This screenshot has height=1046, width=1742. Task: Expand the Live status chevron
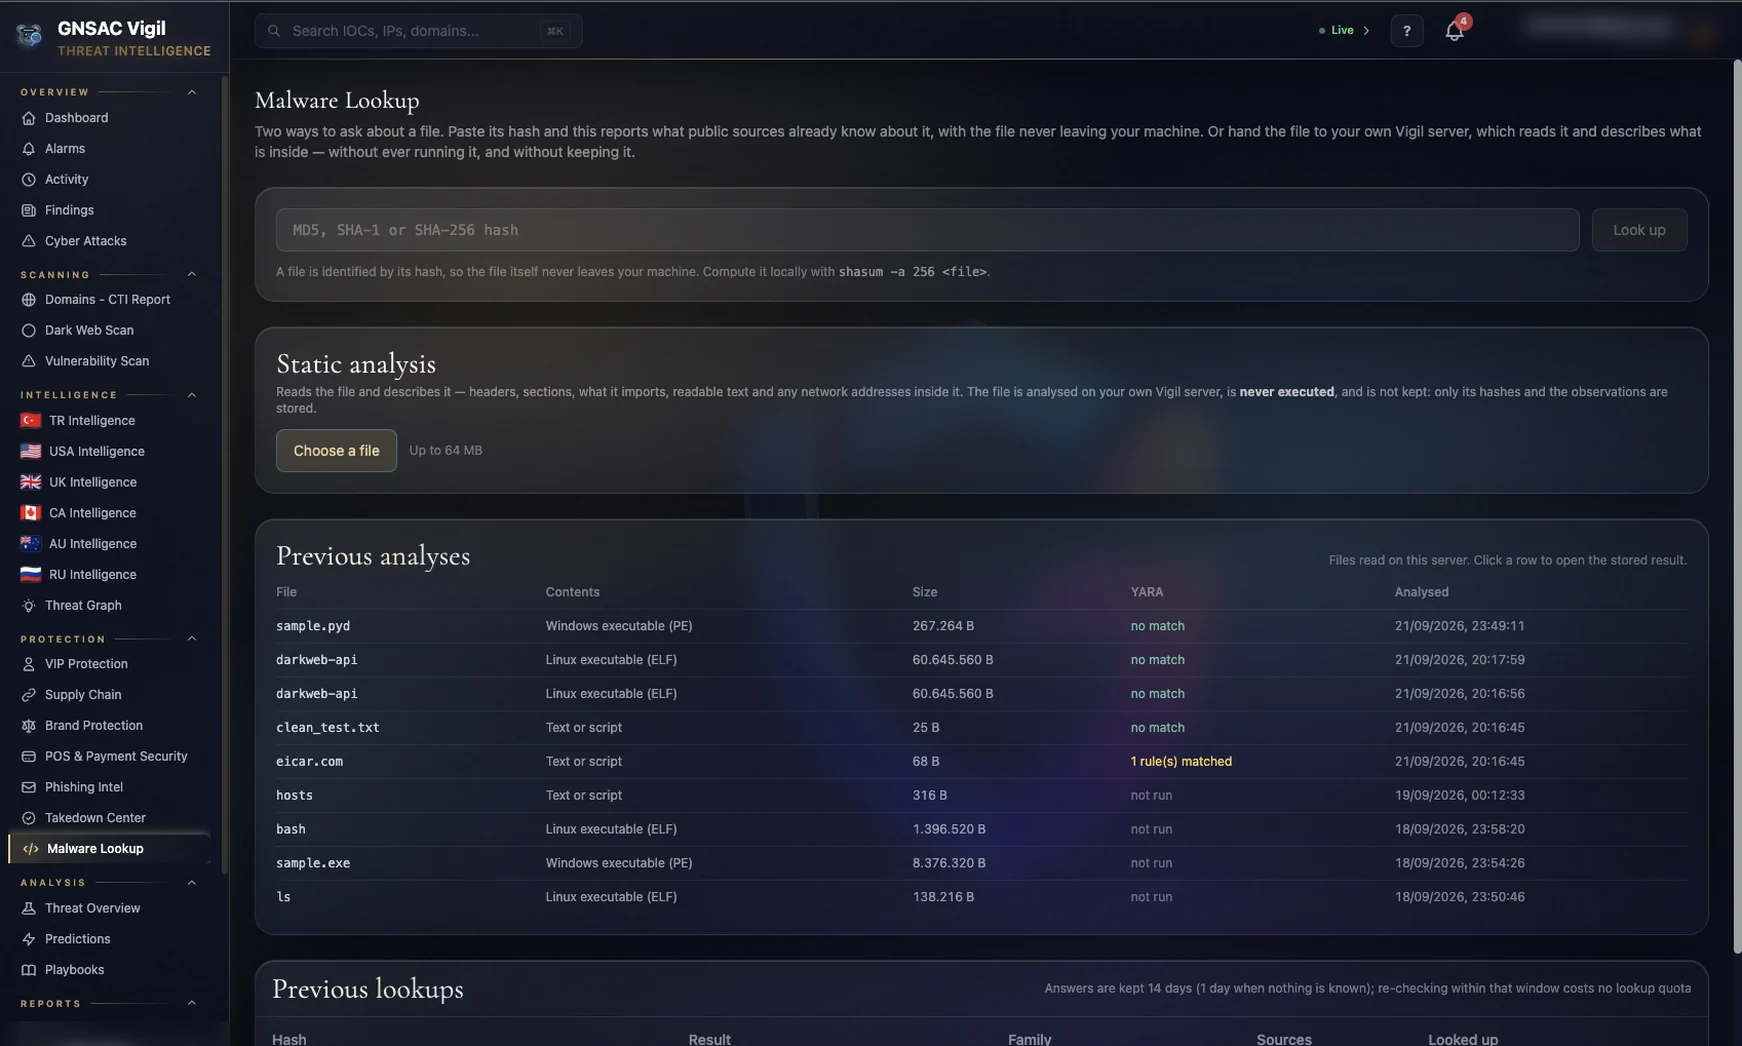1366,31
